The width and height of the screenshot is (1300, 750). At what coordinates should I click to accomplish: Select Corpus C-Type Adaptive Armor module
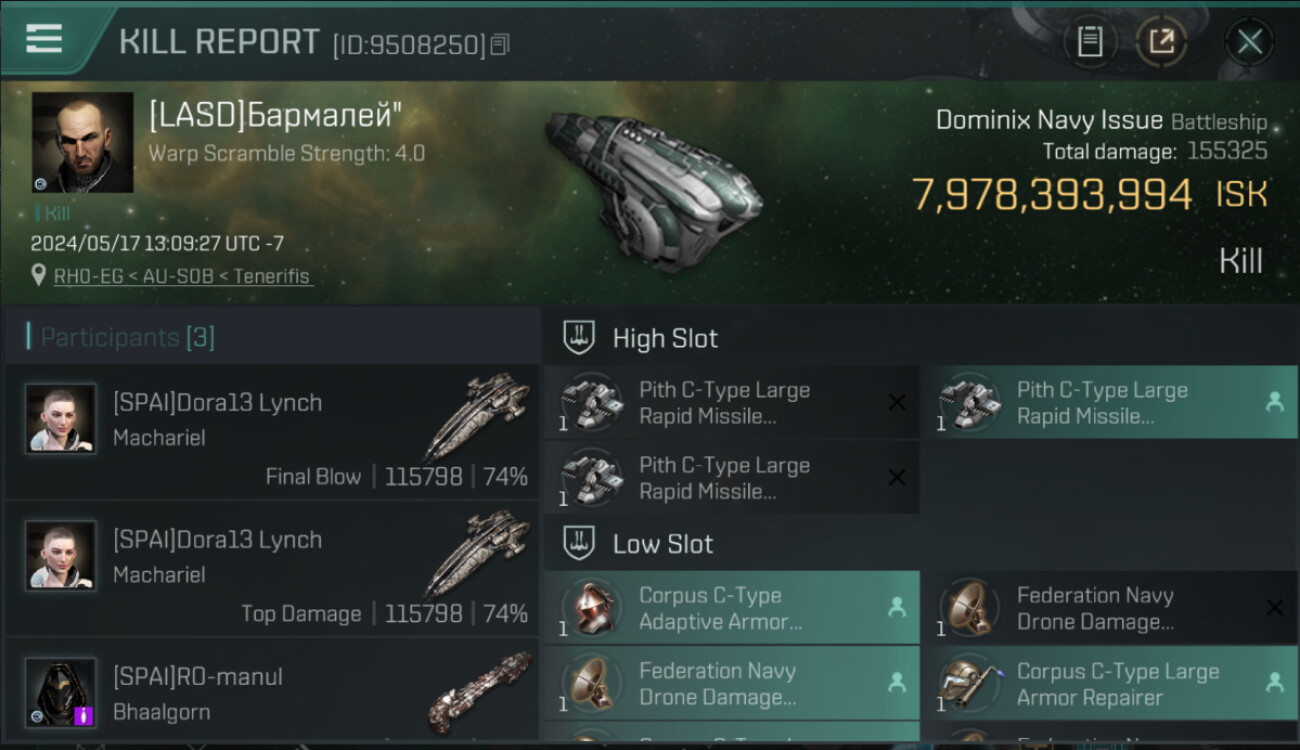click(731, 608)
